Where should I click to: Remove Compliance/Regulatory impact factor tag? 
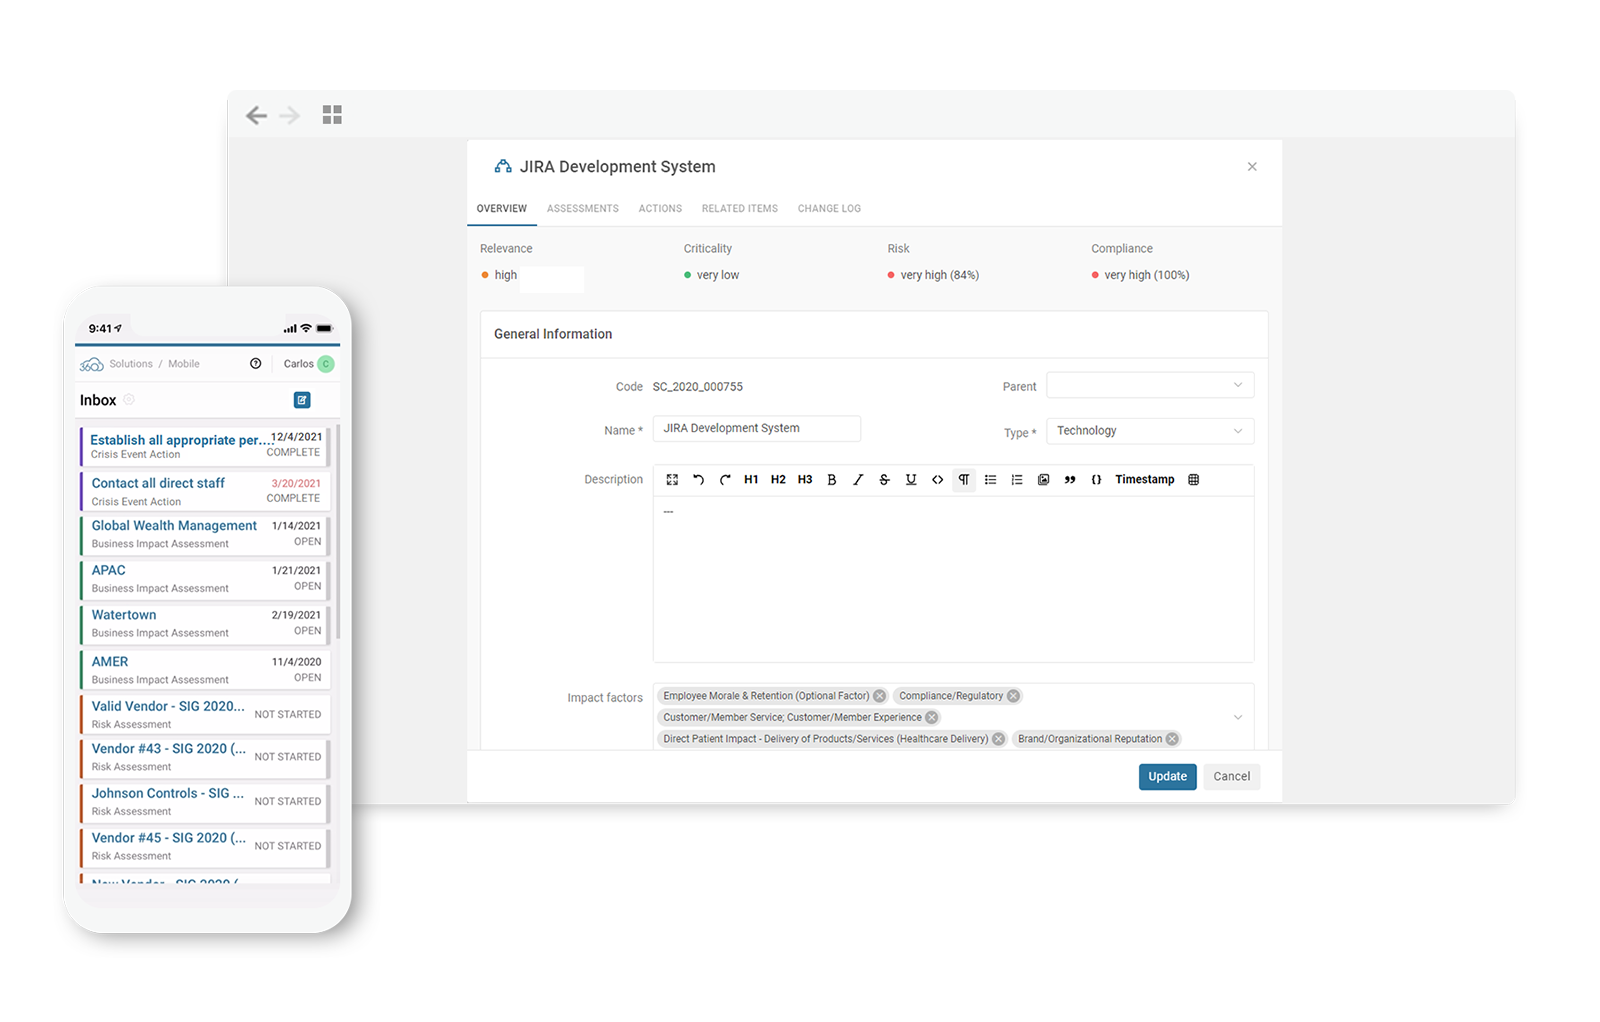click(x=1013, y=696)
